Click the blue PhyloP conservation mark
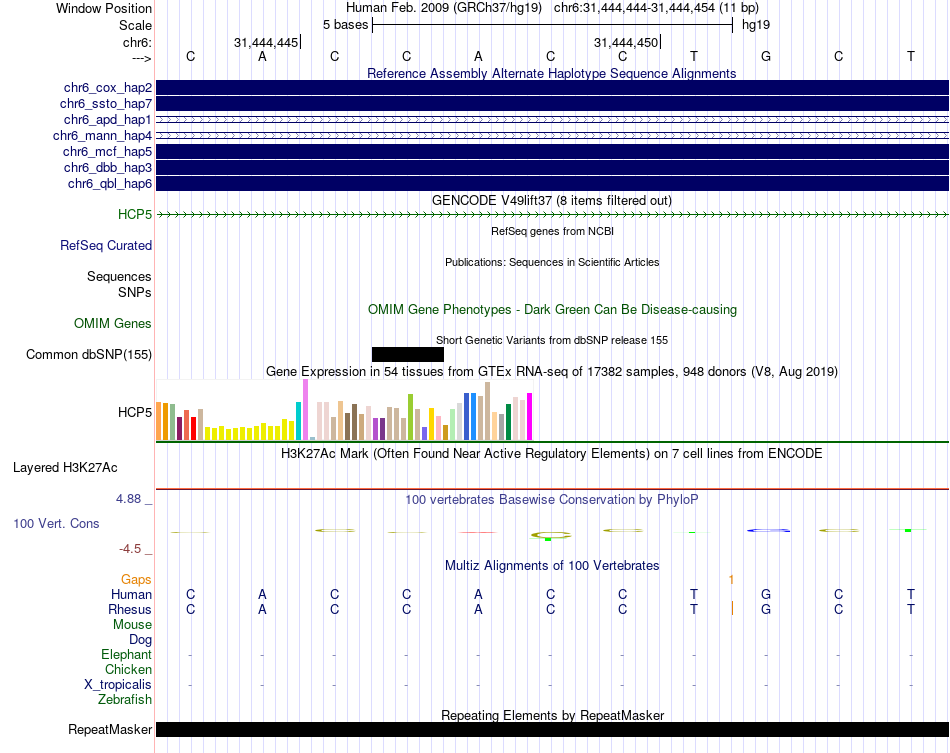 tap(768, 531)
